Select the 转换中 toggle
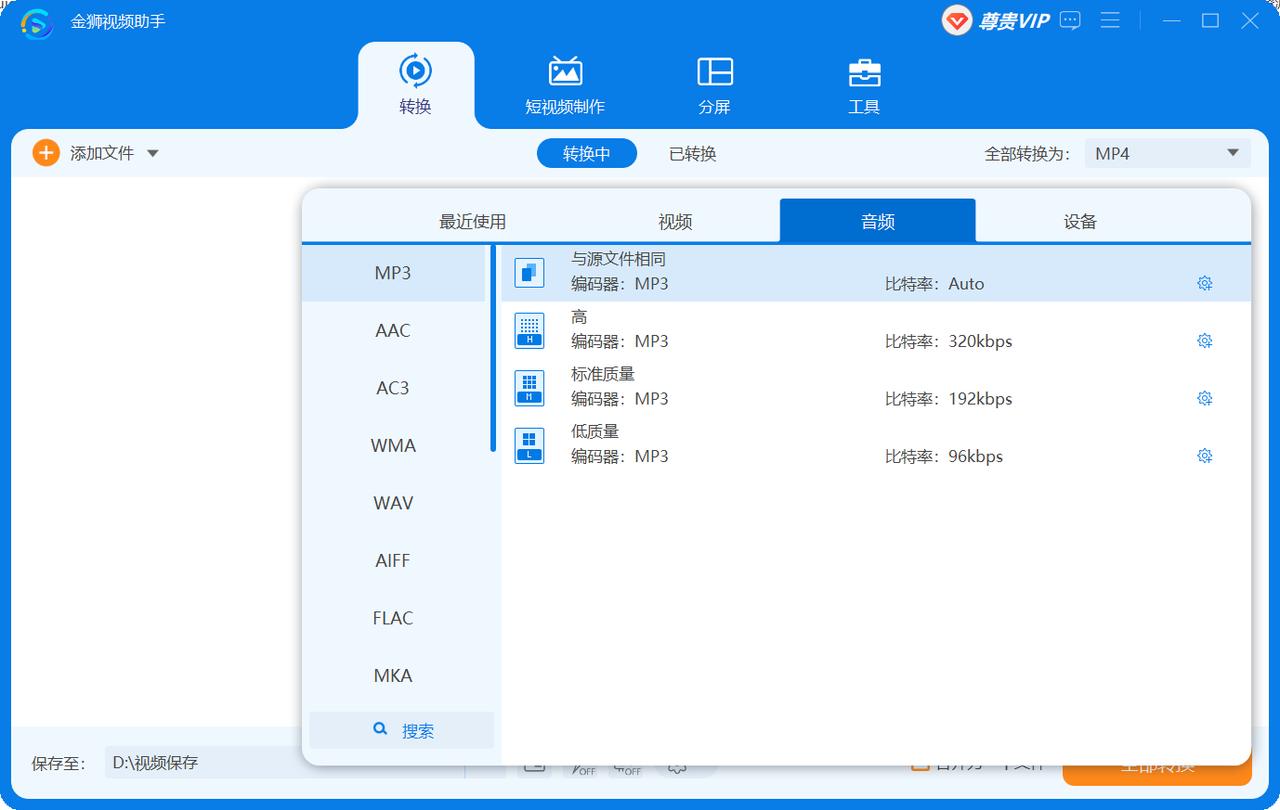The width and height of the screenshot is (1280, 810). point(586,153)
